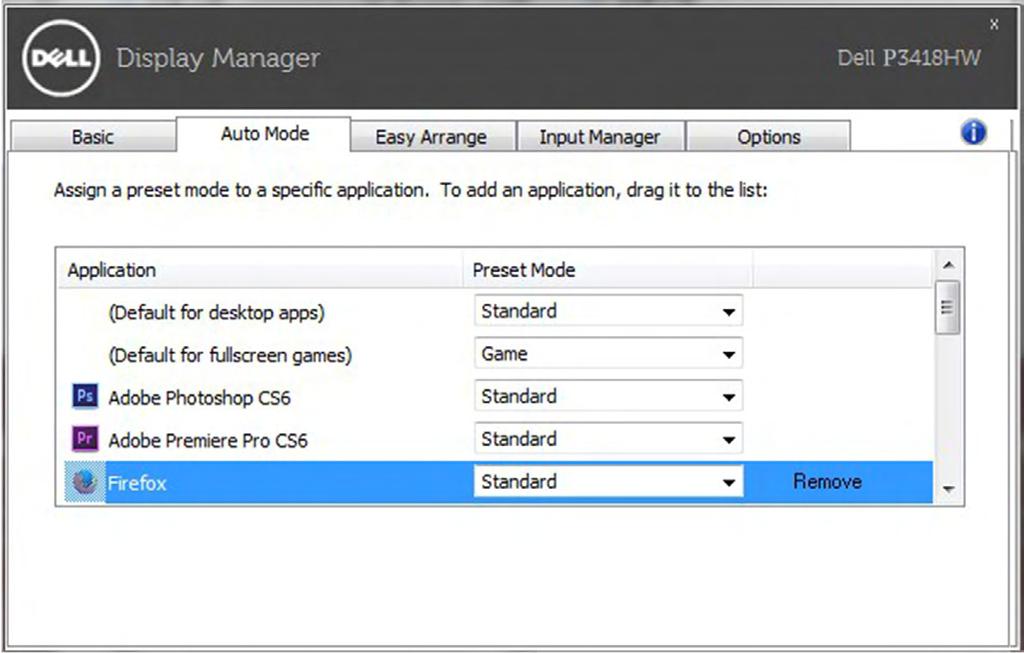
Task: Select the Adobe Photoshop CS6 row text
Action: [x=199, y=398]
